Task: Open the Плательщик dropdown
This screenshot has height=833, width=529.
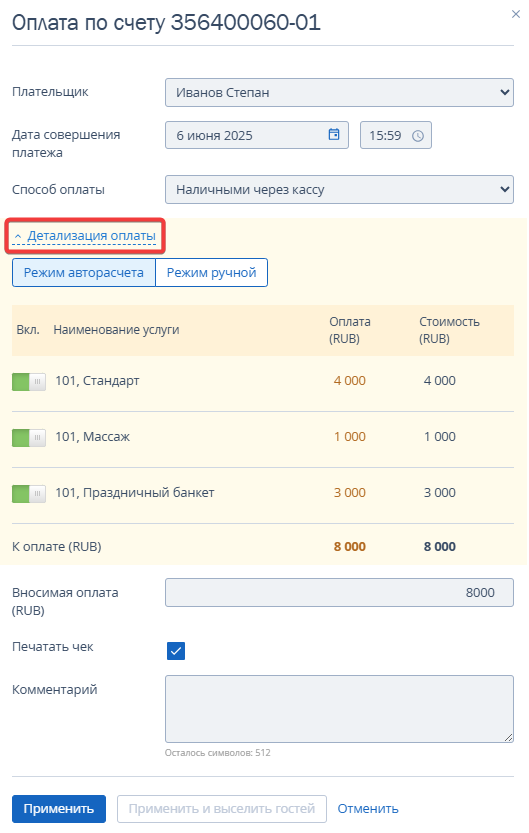Action: tap(339, 92)
